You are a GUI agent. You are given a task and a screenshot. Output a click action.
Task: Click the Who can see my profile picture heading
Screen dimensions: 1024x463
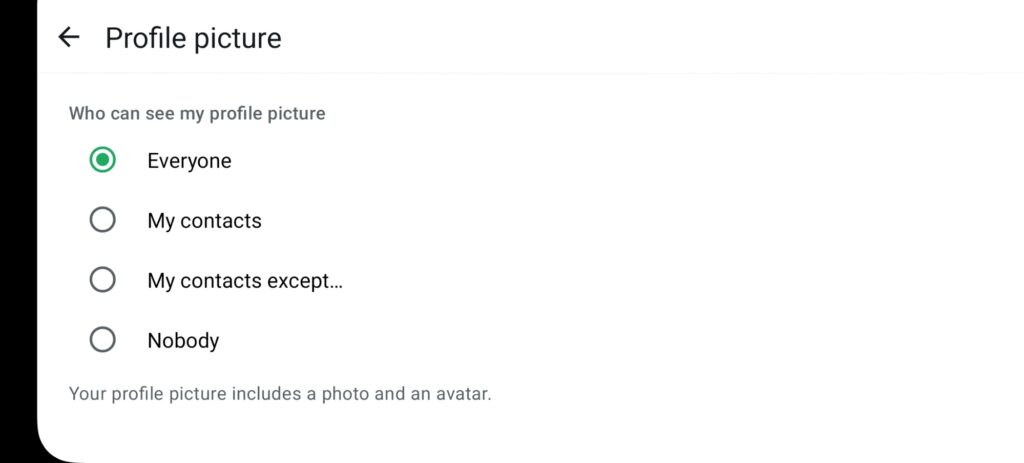[x=197, y=114]
